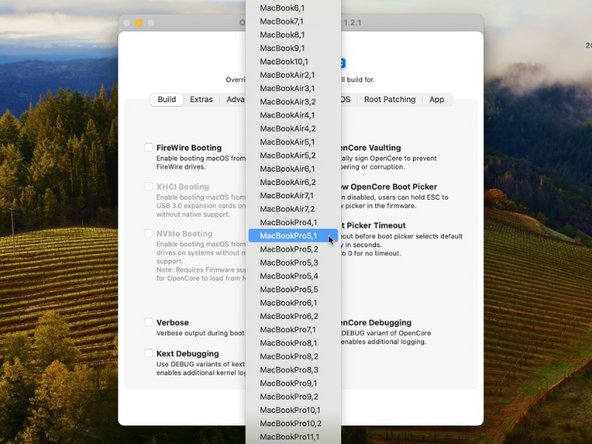The width and height of the screenshot is (592, 444).
Task: Choose MacBookPro10,2 from the list
Action: click(x=293, y=424)
